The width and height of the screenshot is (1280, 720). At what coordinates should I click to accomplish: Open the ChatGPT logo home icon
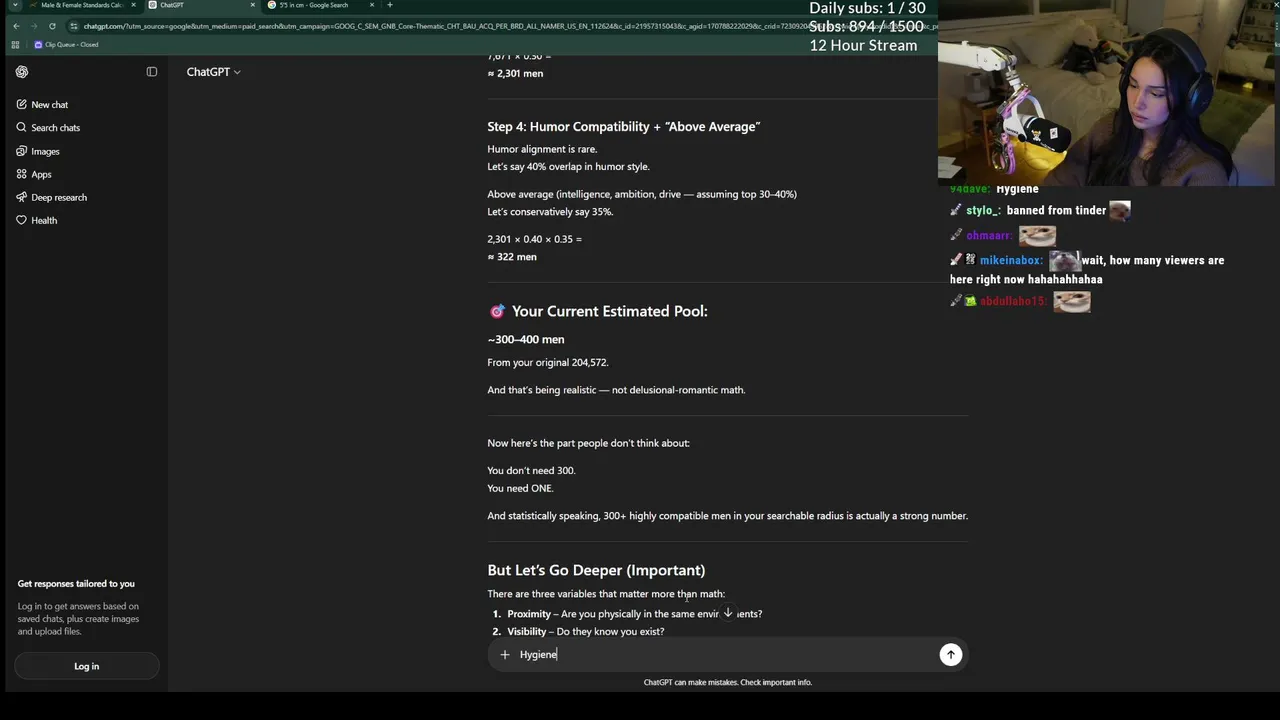point(22,72)
